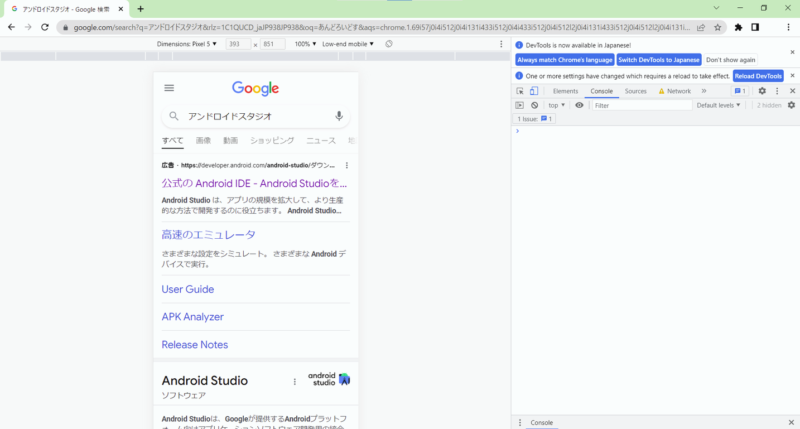This screenshot has width=800, height=429.
Task: Open DevTools settings gear icon
Action: point(762,91)
